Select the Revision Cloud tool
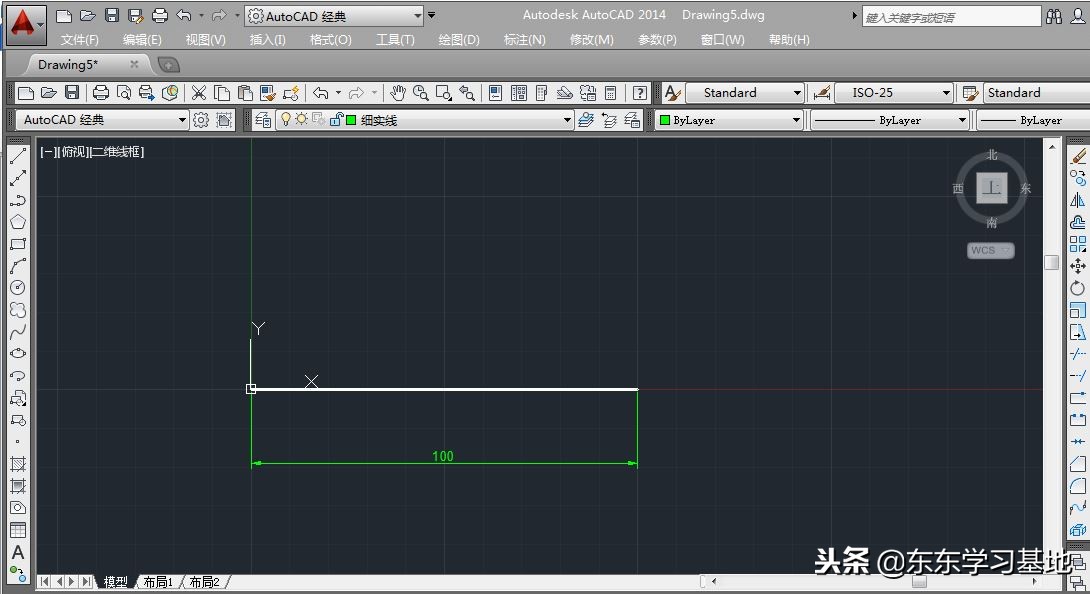Screen dimensions: 1090x594 pyautogui.click(x=18, y=310)
